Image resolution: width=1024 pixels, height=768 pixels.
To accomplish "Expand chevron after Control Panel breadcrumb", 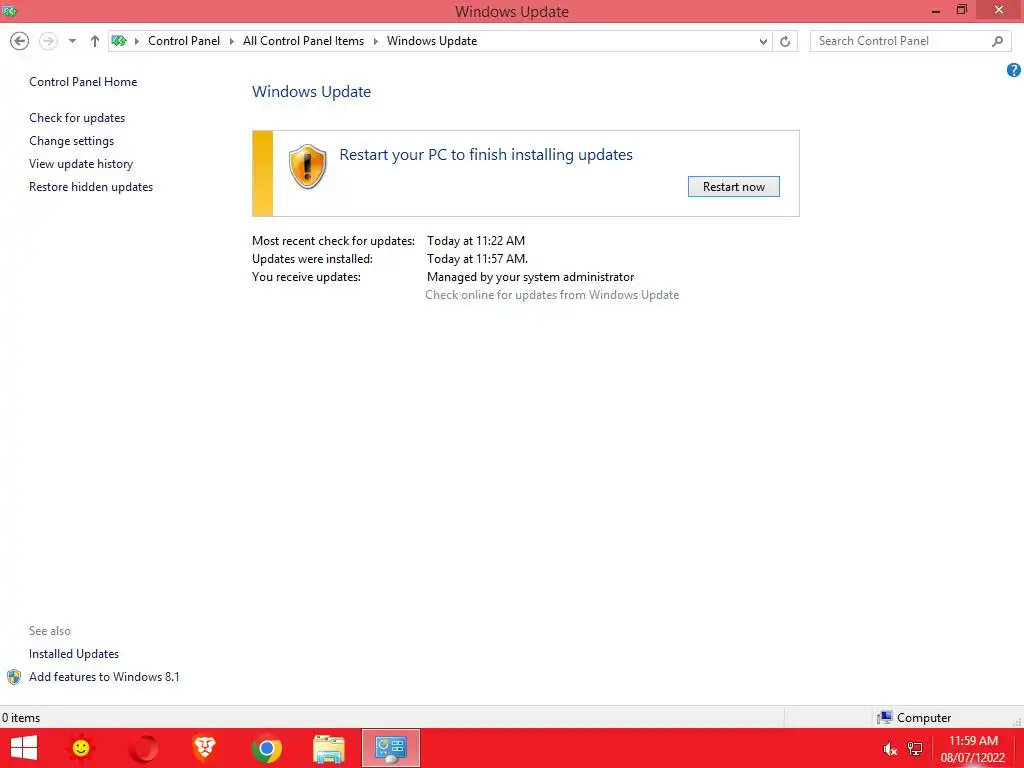I will [231, 41].
